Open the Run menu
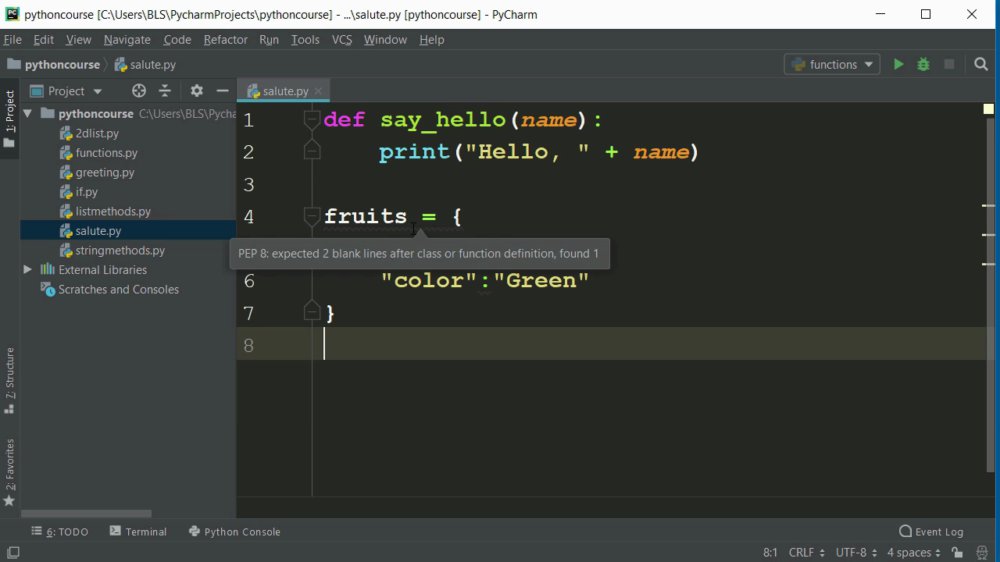The image size is (1000, 562). (x=268, y=40)
